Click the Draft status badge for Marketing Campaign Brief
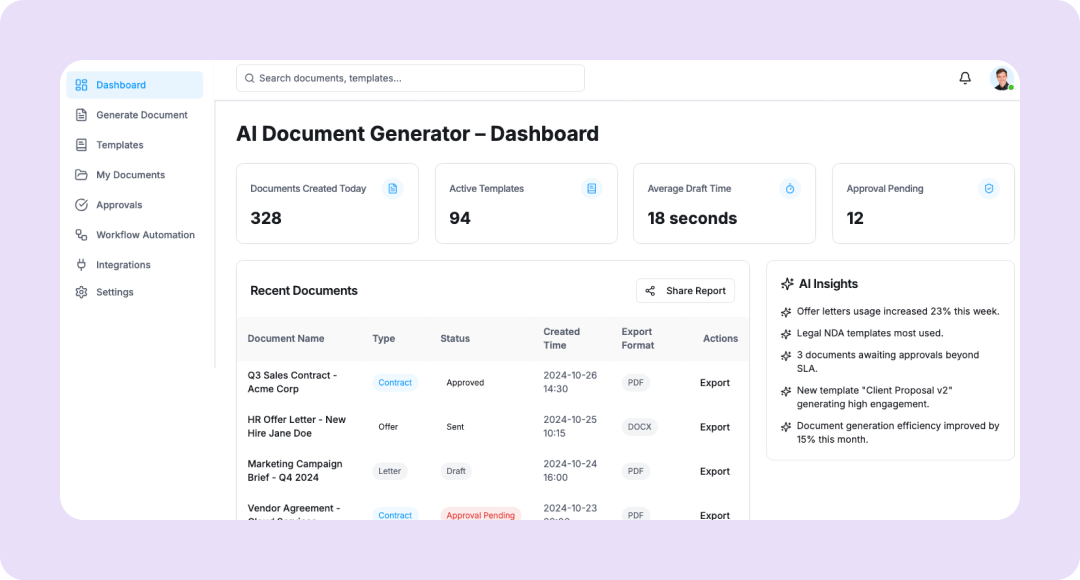Viewport: 1080px width, 580px height. pos(456,471)
